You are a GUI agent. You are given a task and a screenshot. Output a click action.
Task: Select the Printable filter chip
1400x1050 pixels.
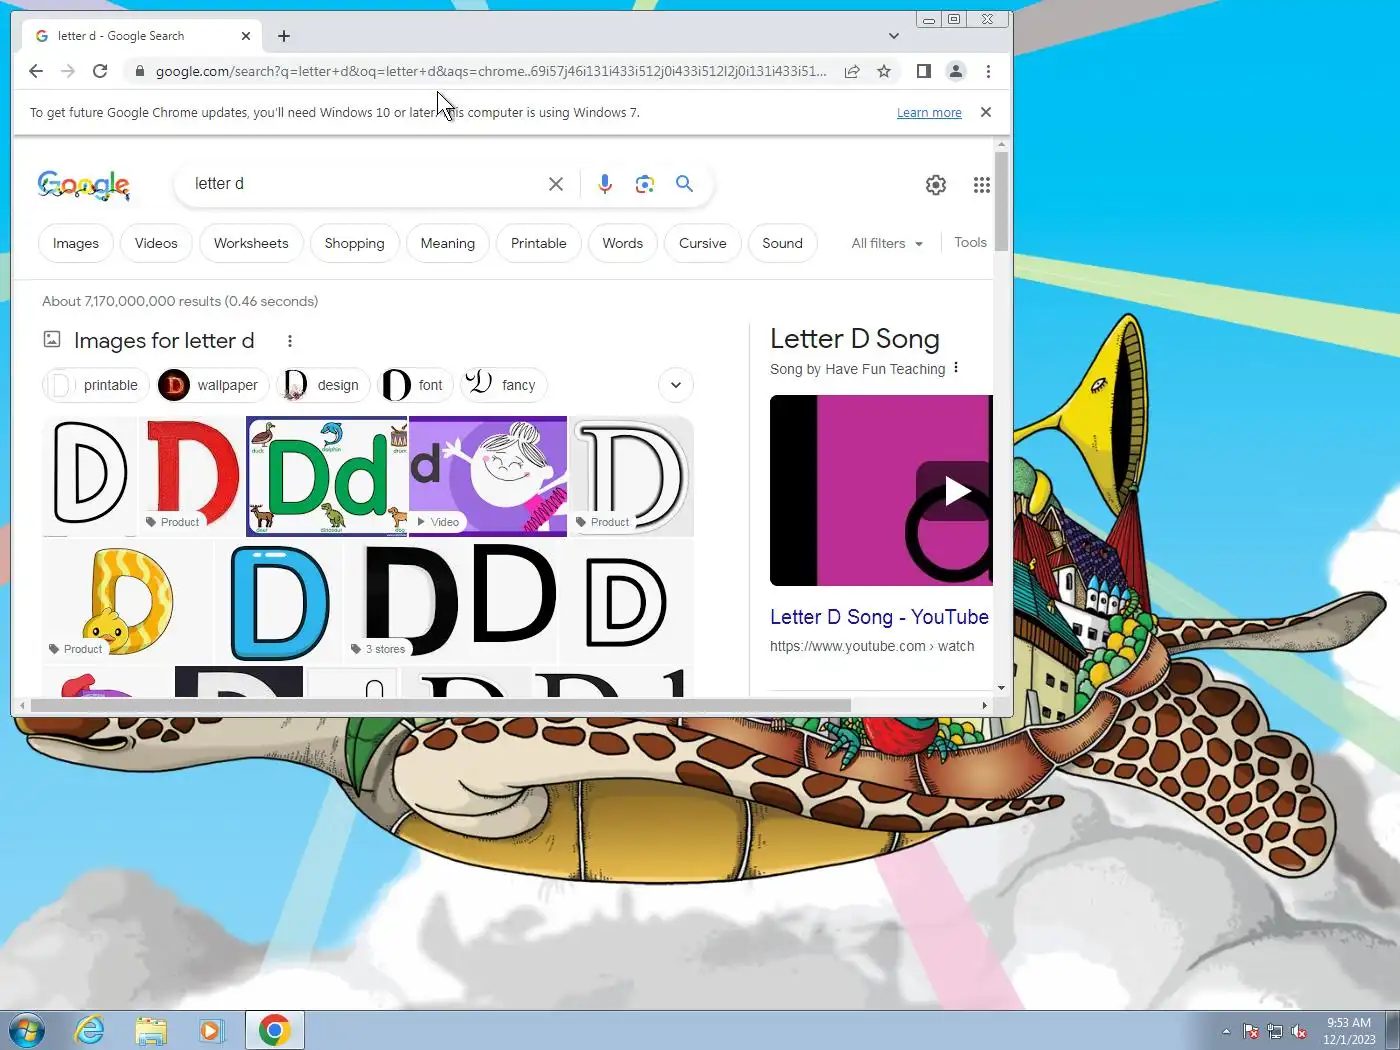pyautogui.click(x=539, y=243)
